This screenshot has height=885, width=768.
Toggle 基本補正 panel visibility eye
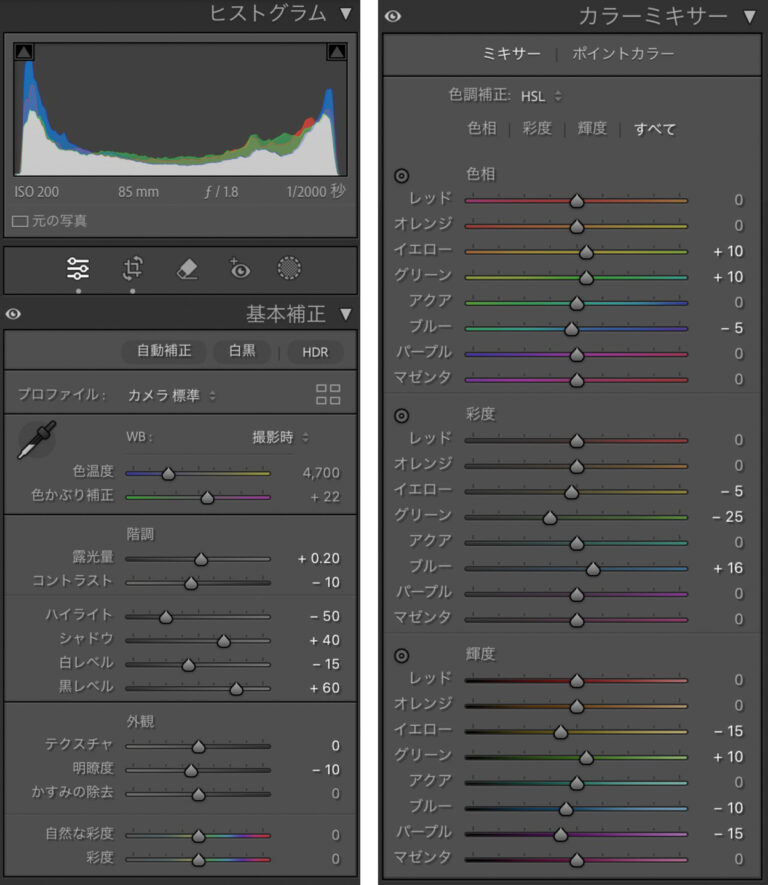coord(13,314)
